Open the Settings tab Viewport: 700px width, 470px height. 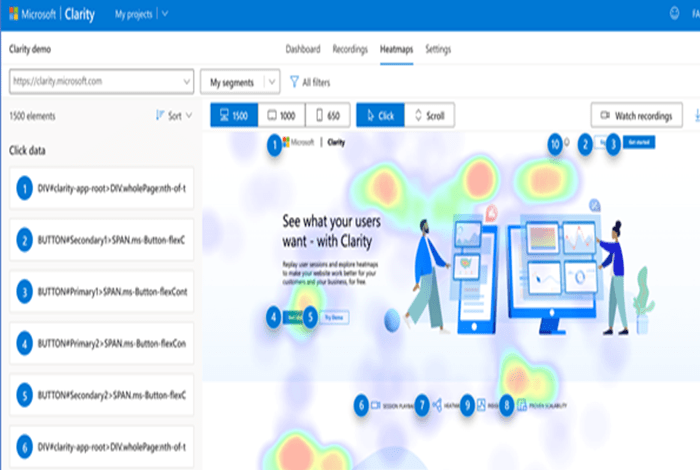[438, 49]
